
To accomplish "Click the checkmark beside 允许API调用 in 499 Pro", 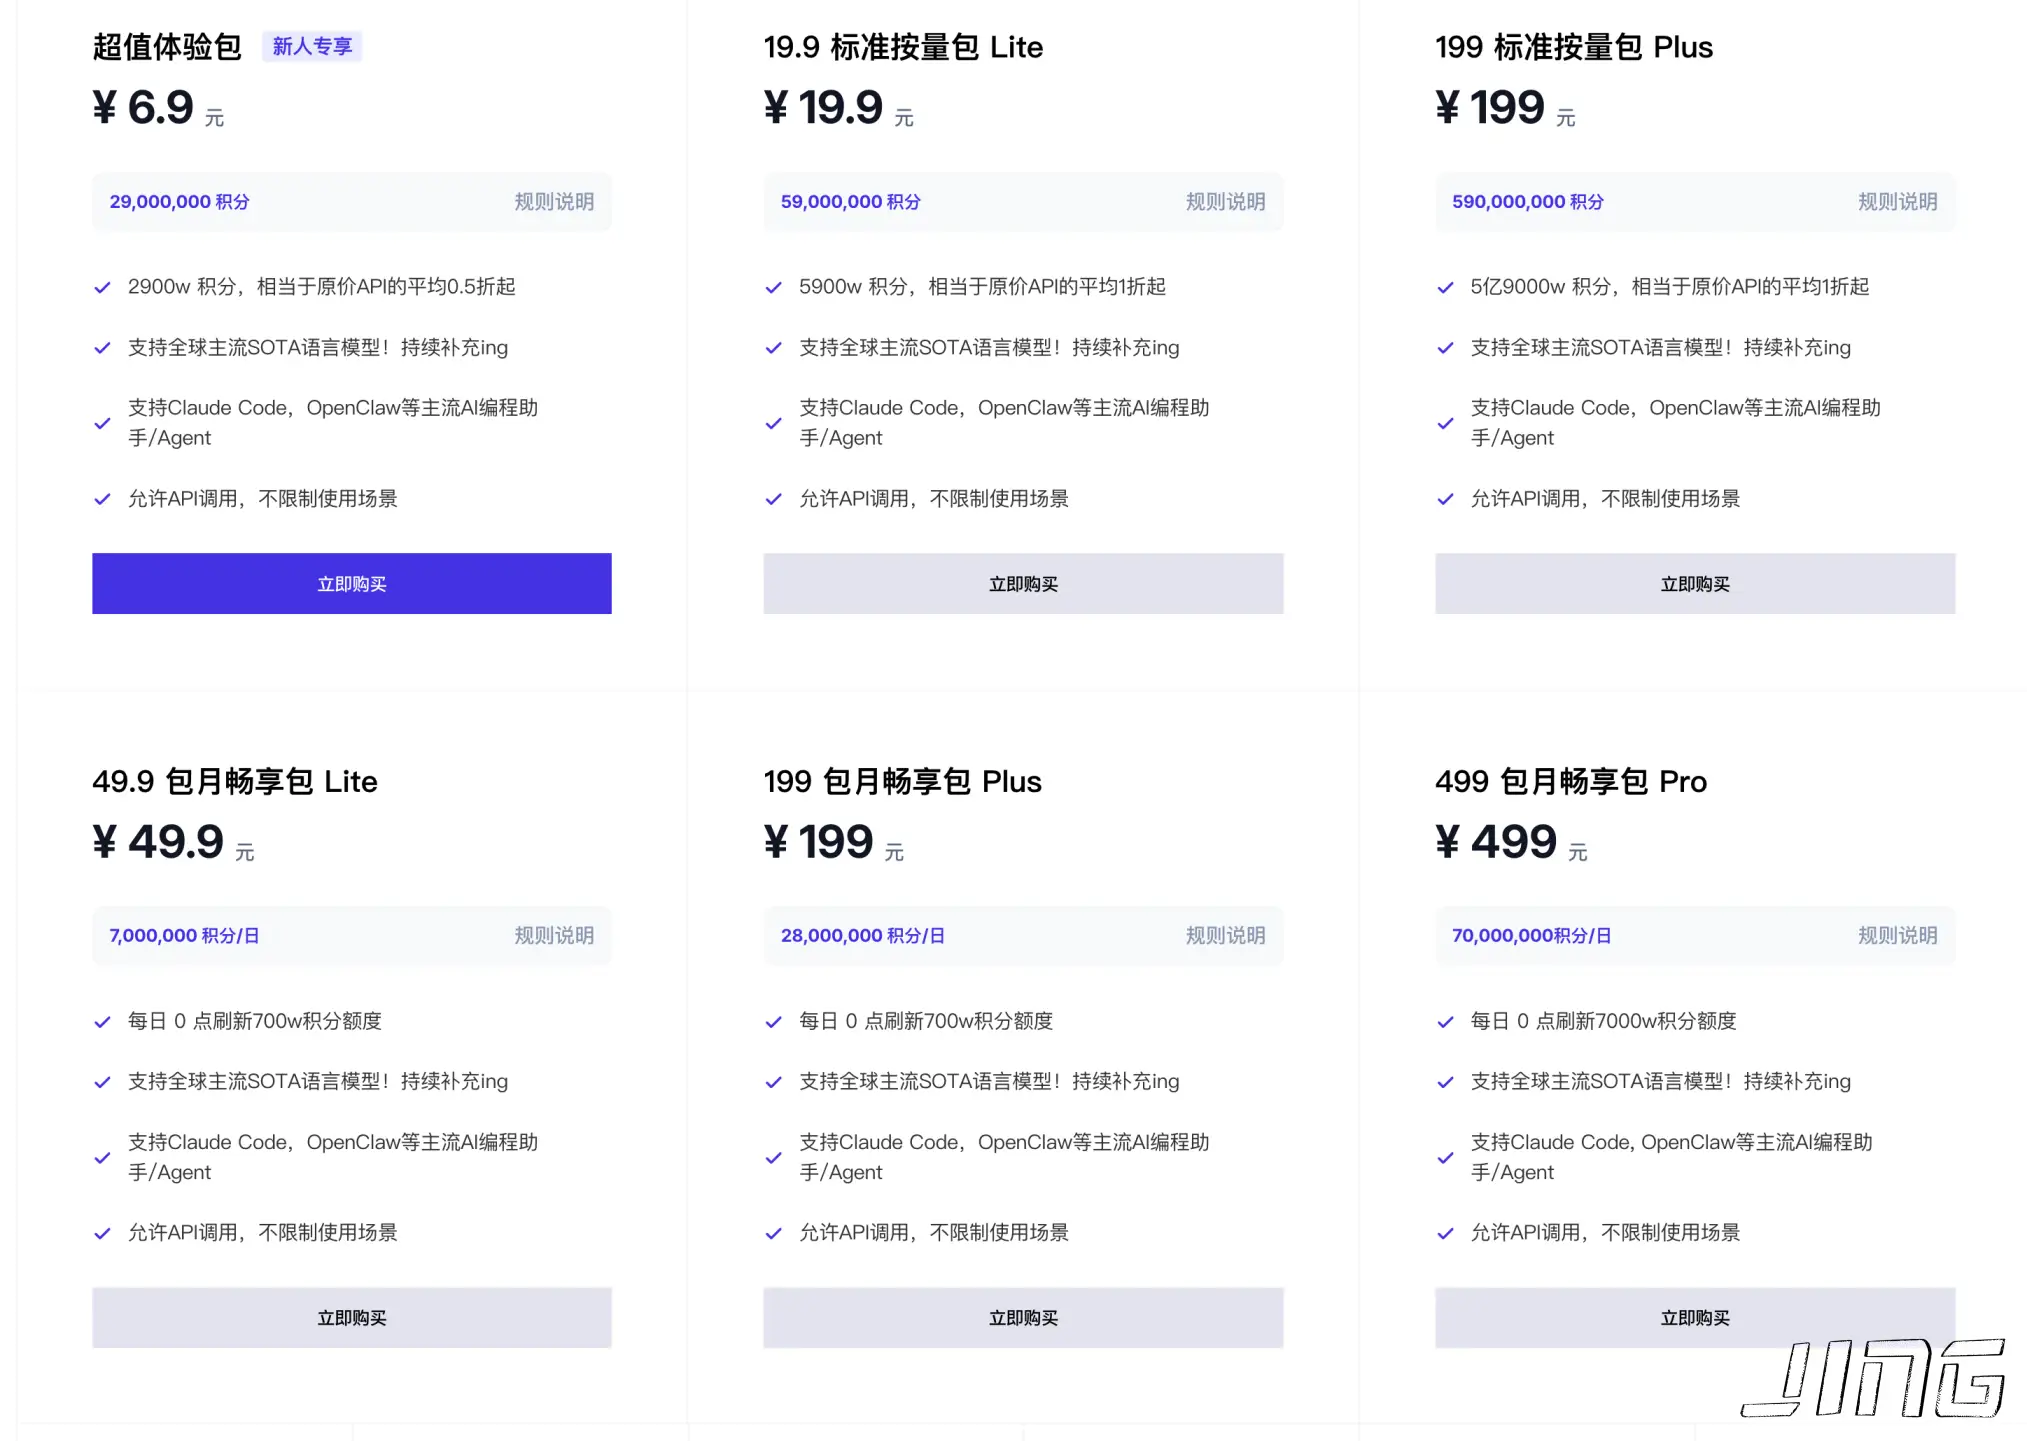I will click(1446, 1233).
